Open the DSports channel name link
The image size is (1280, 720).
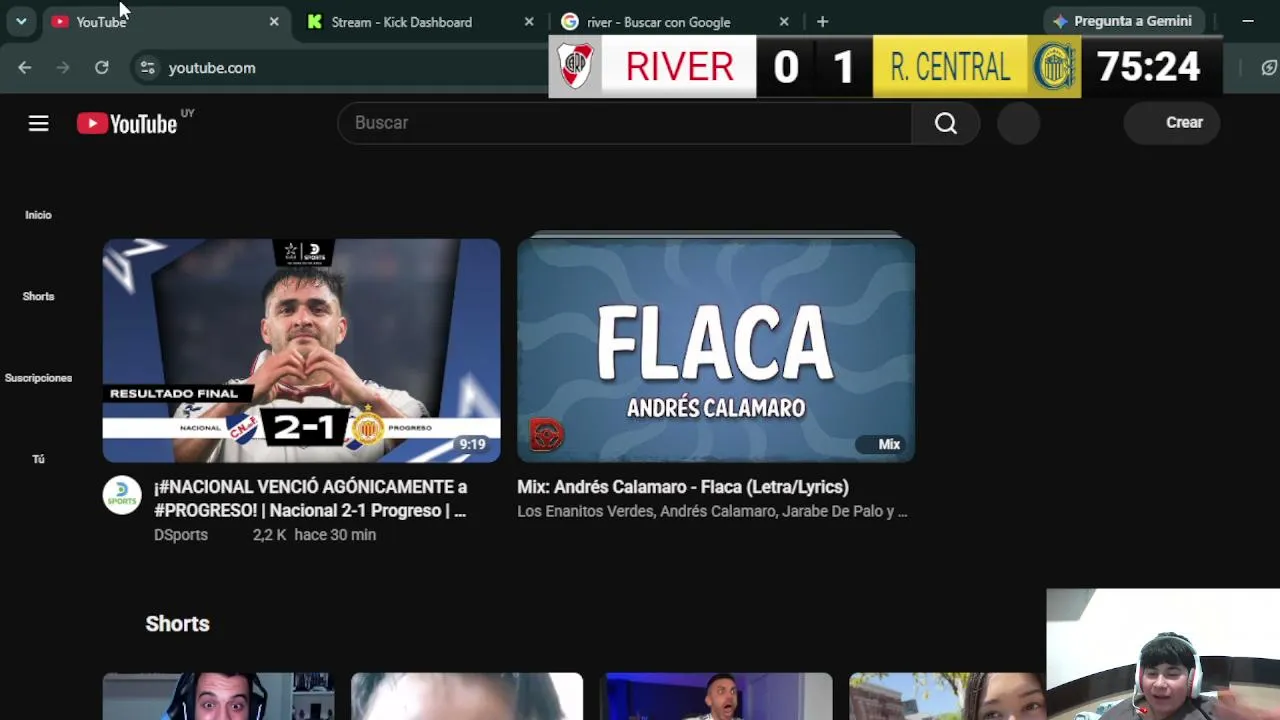click(x=181, y=535)
